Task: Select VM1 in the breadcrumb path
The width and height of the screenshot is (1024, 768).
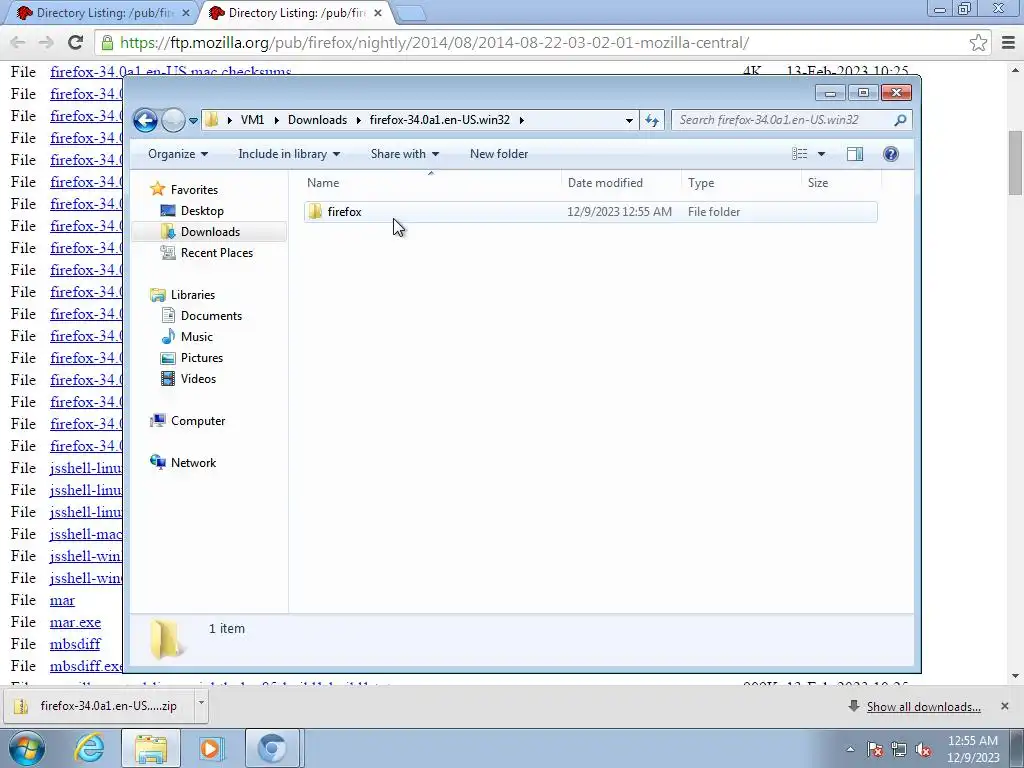Action: [252, 120]
